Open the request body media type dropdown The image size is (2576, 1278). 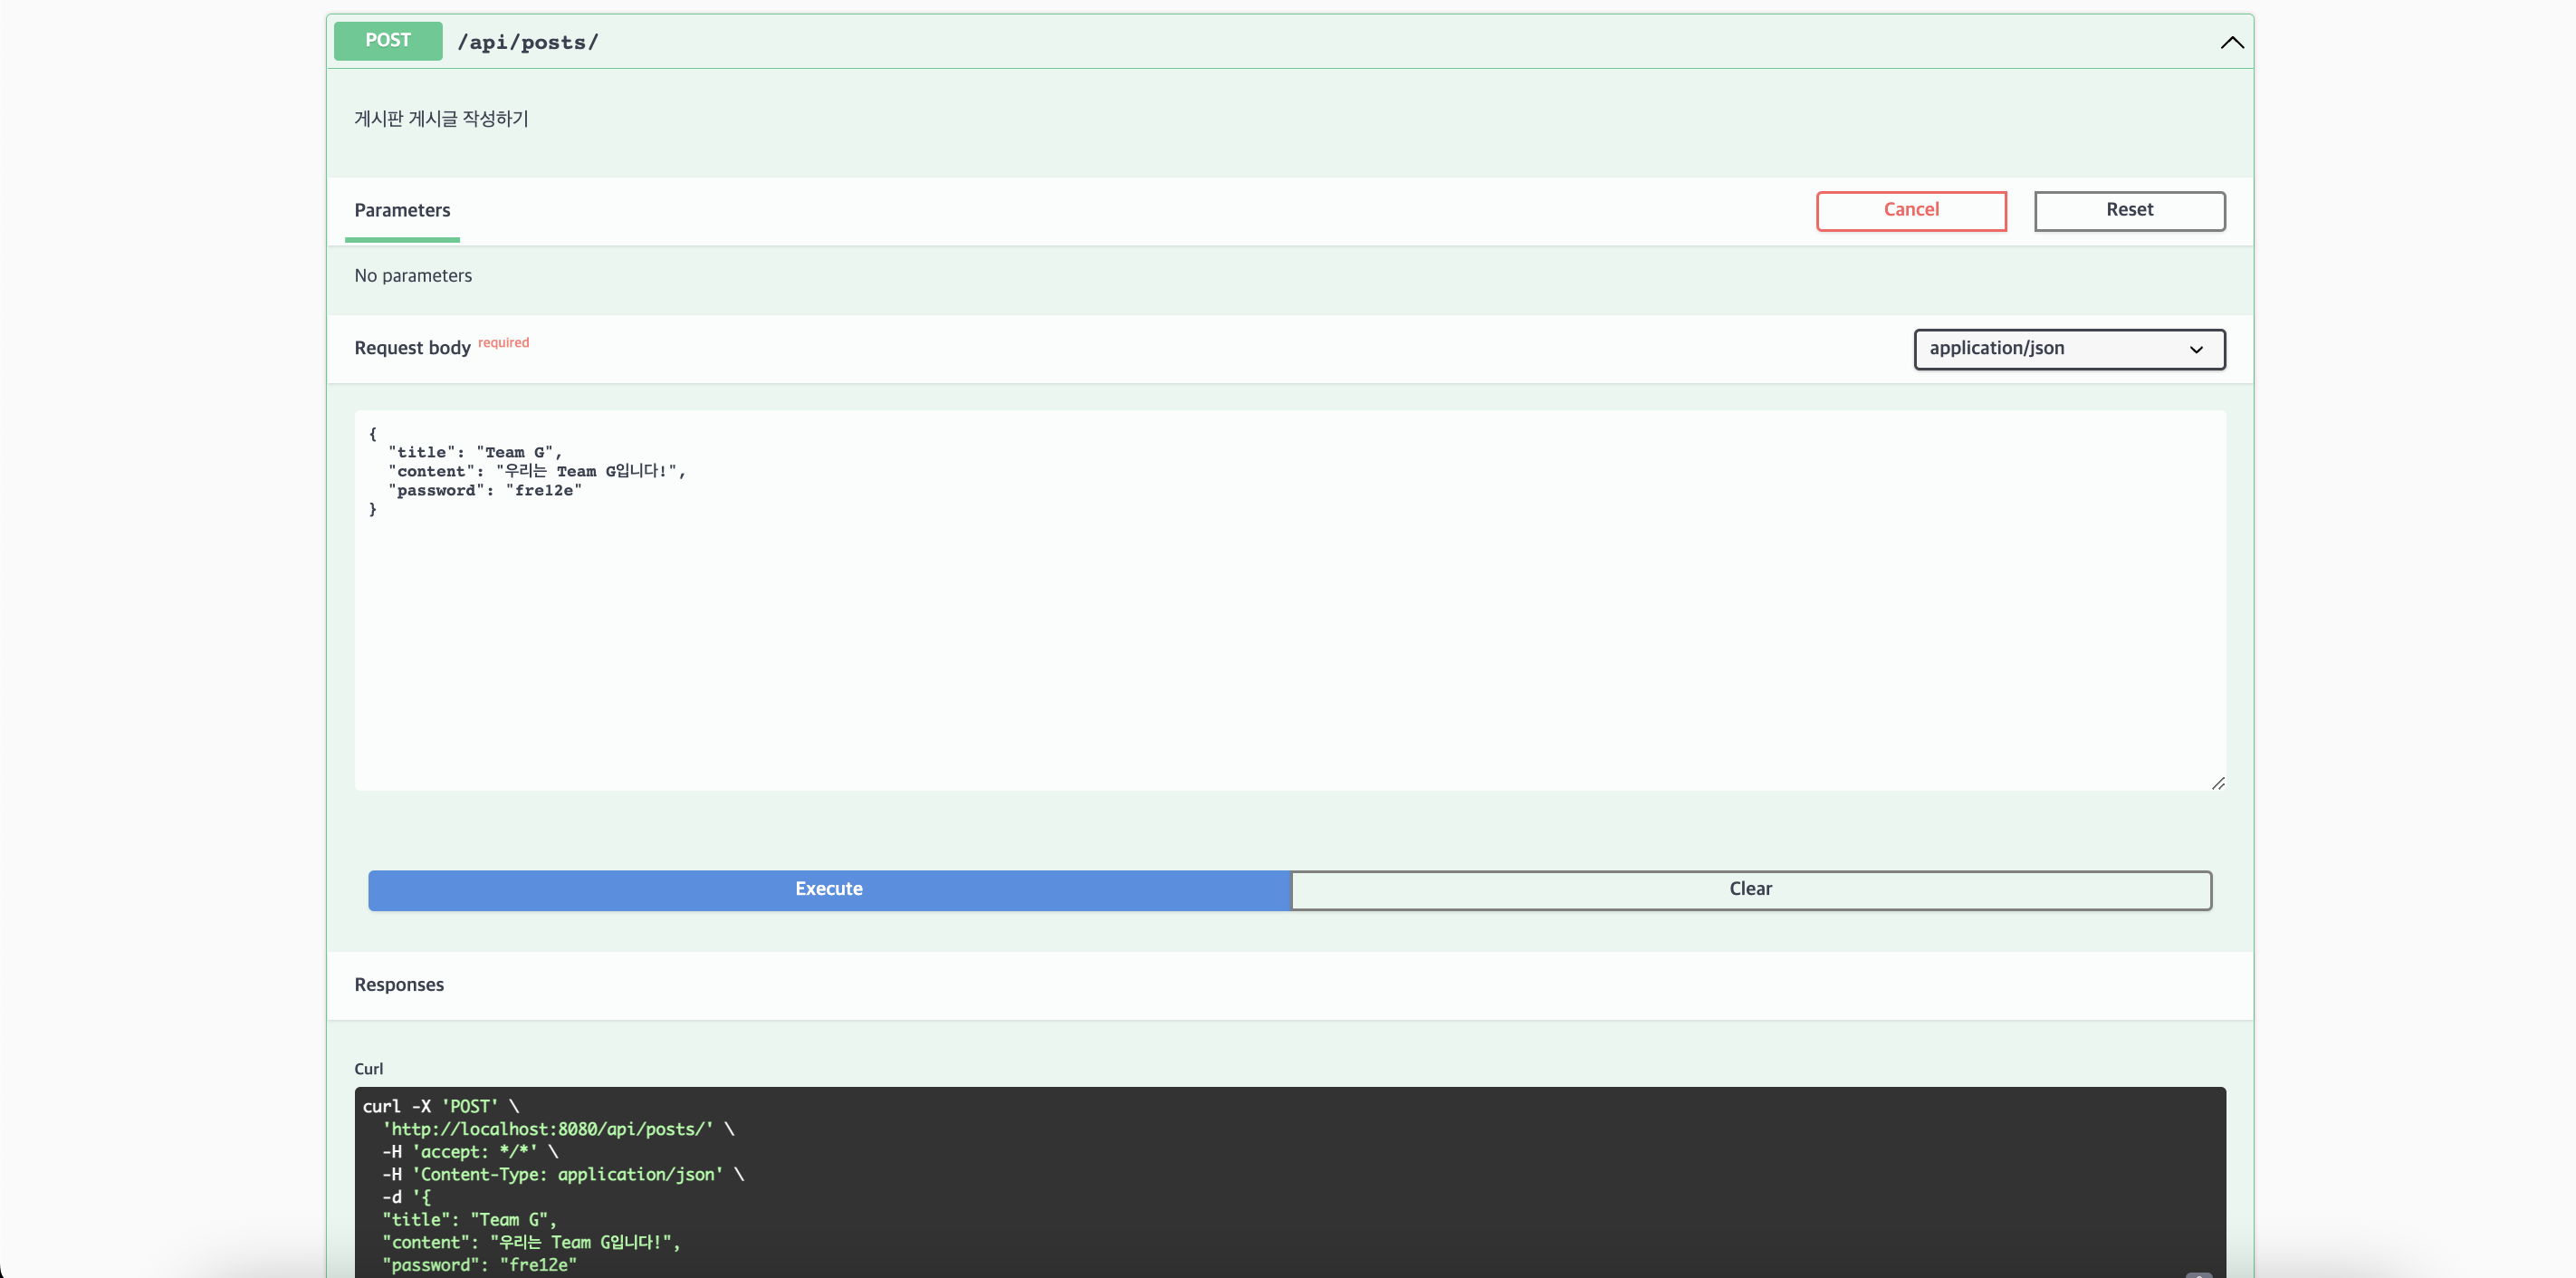[2068, 349]
